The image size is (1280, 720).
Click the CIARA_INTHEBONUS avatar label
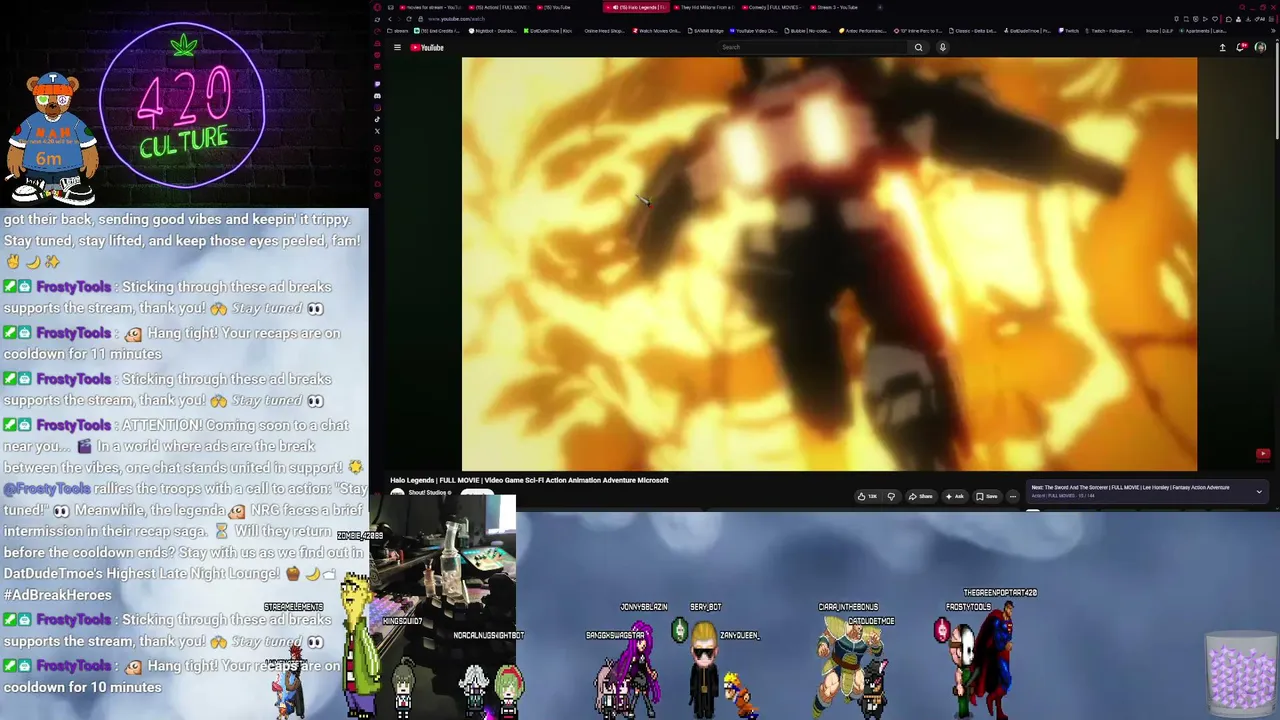848,607
